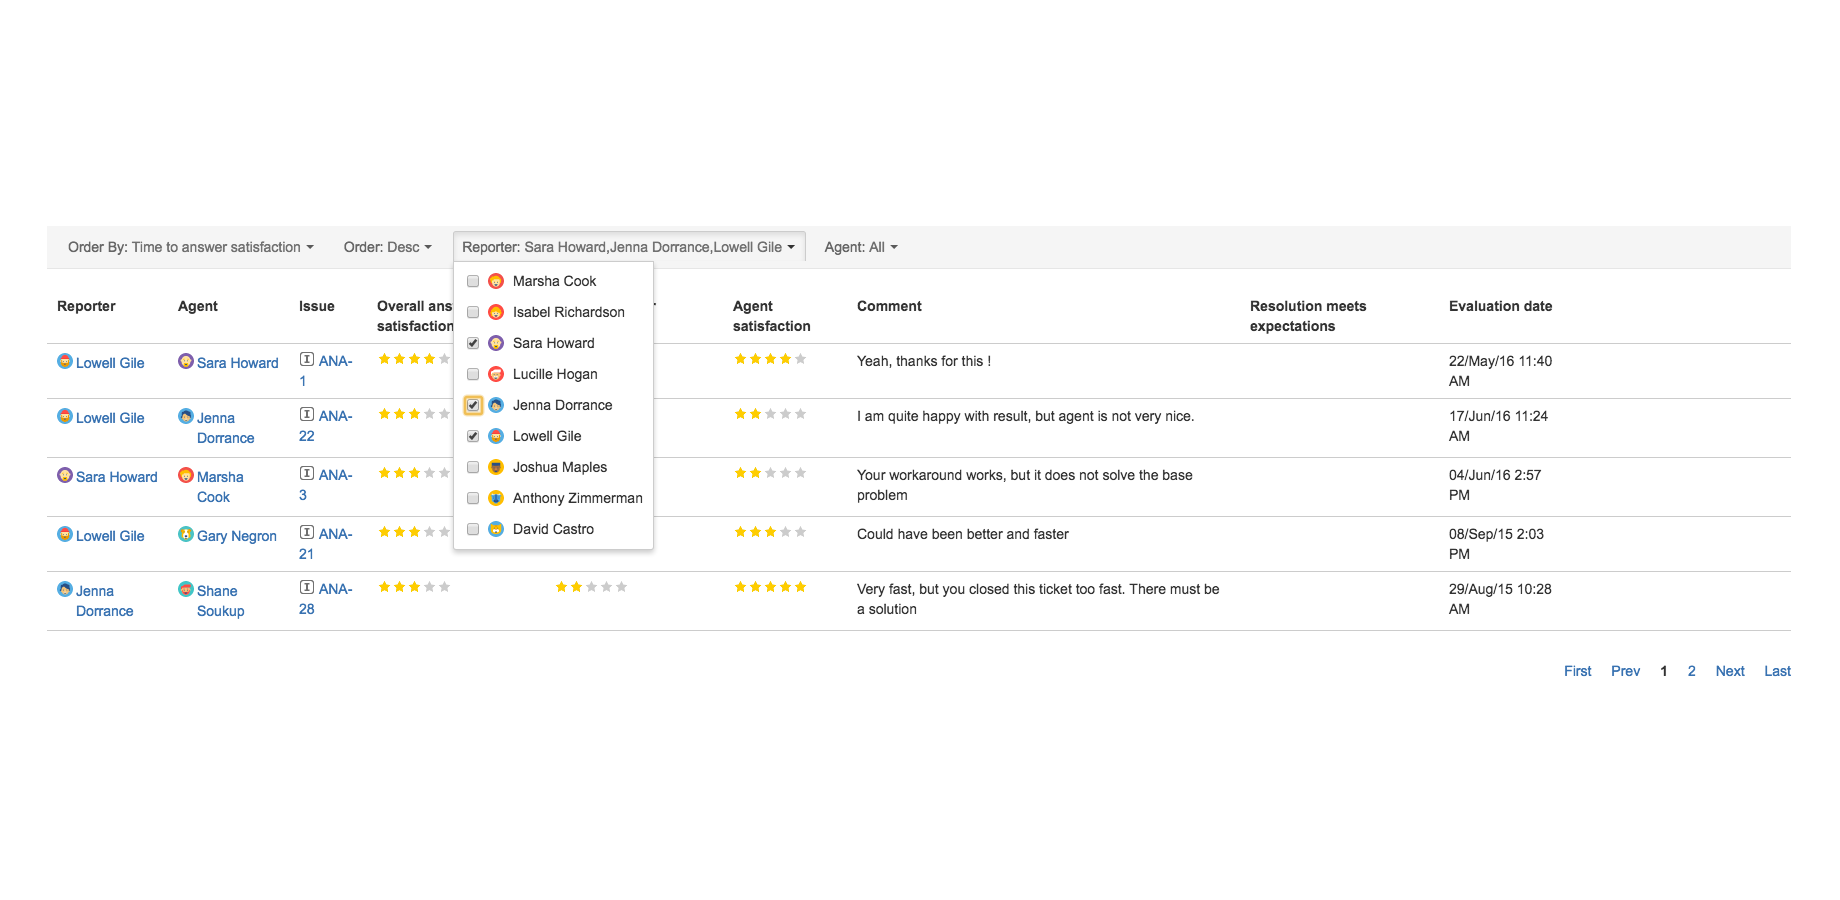Viewport: 1840px width, 900px height.
Task: Choose Jenna Dorrance entry in reporter list
Action: click(562, 405)
